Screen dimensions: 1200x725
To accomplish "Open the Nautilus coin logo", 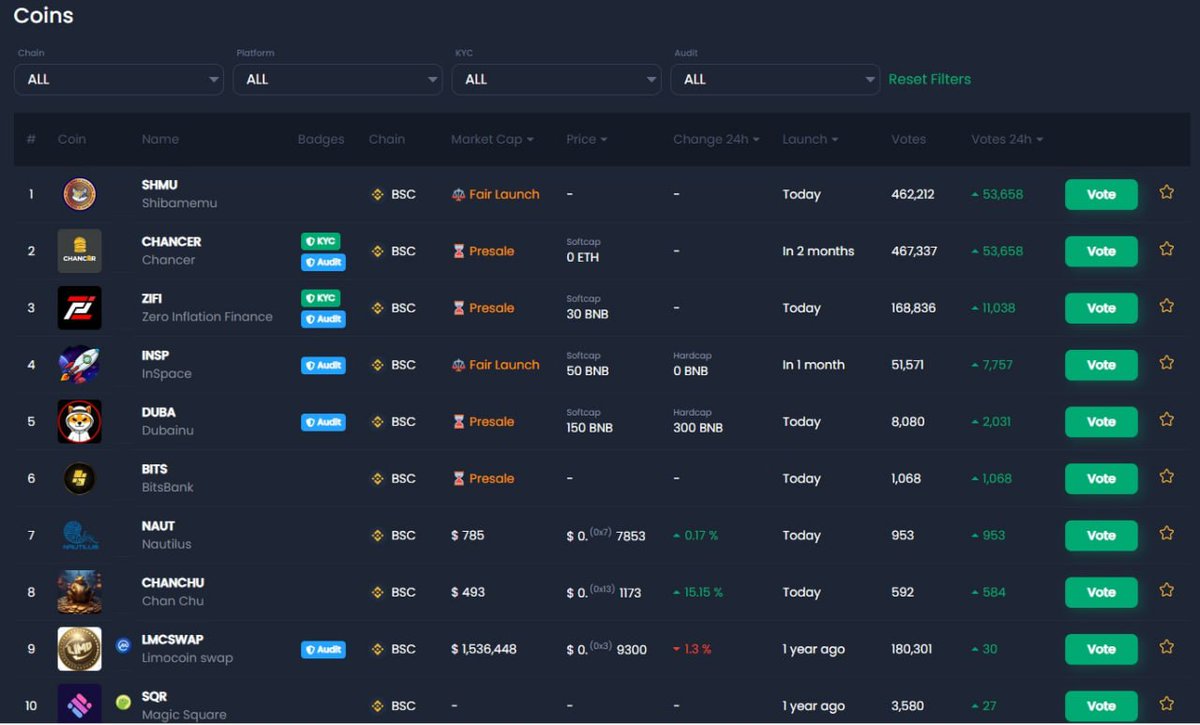I will (79, 536).
